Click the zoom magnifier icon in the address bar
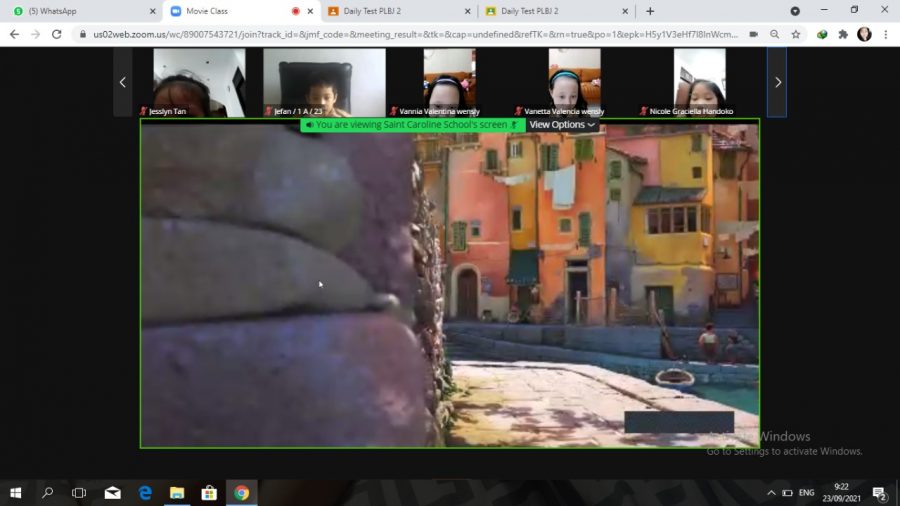This screenshot has width=900, height=506. (775, 34)
